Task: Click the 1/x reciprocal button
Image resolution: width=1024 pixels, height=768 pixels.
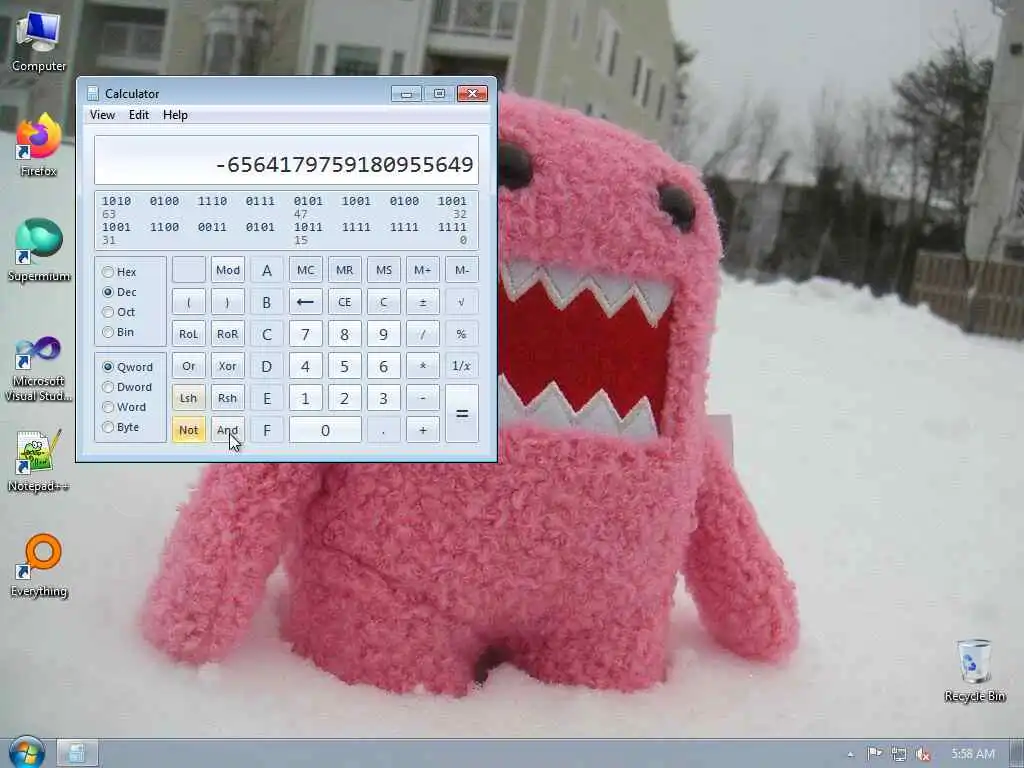Action: [x=461, y=366]
